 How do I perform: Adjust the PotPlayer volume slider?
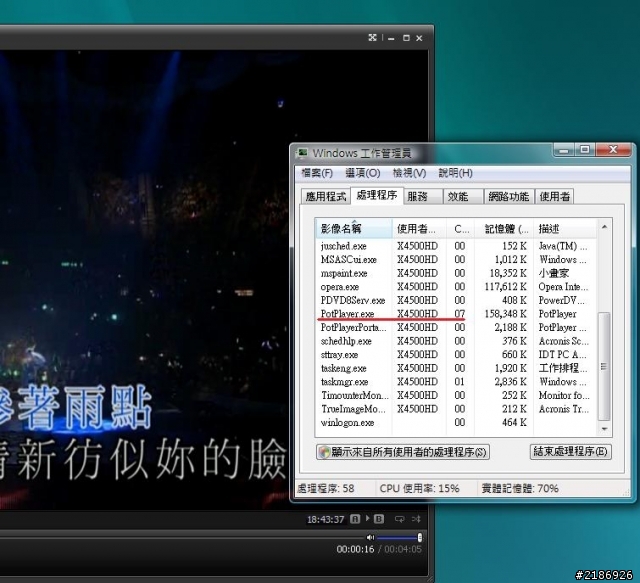(x=398, y=537)
